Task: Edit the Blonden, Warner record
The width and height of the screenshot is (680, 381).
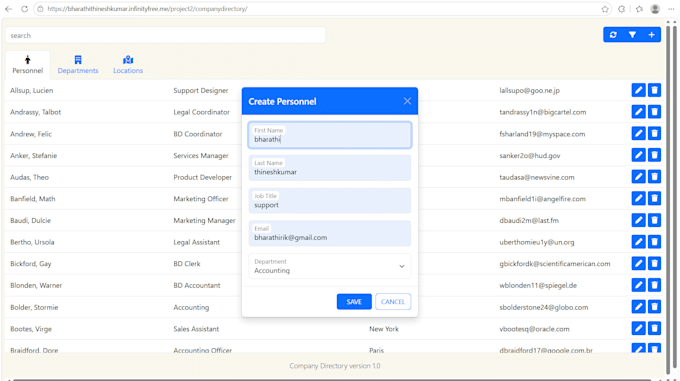Action: [x=638, y=285]
